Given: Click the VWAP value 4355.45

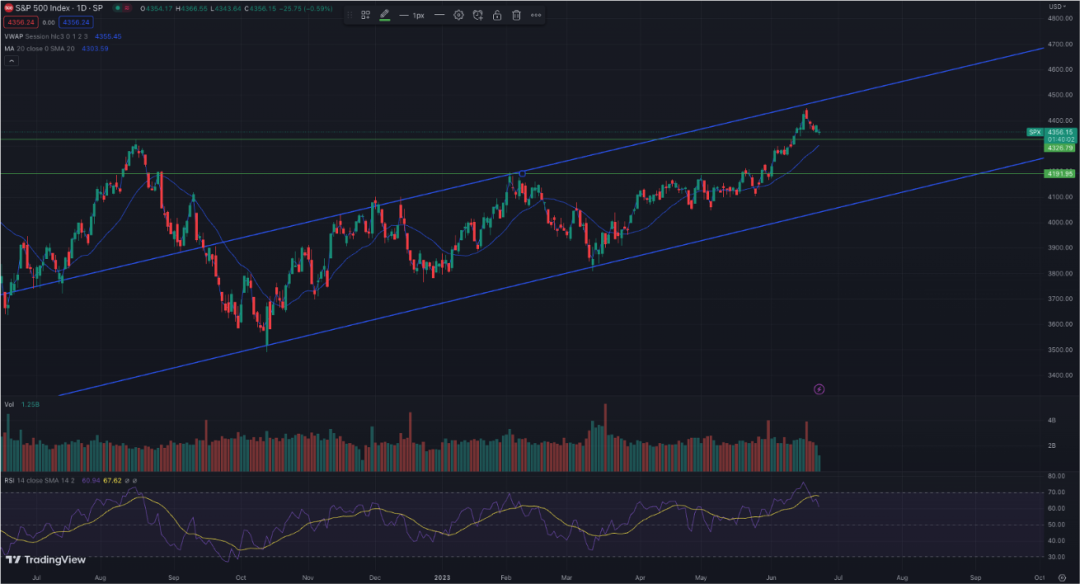Looking at the screenshot, I should click(x=108, y=36).
